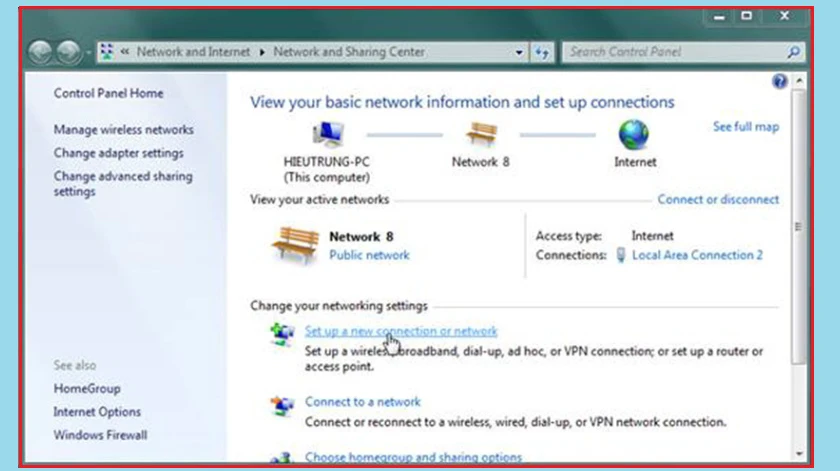The width and height of the screenshot is (840, 471).
Task: Open Windows Firewall link
Action: [x=100, y=435]
